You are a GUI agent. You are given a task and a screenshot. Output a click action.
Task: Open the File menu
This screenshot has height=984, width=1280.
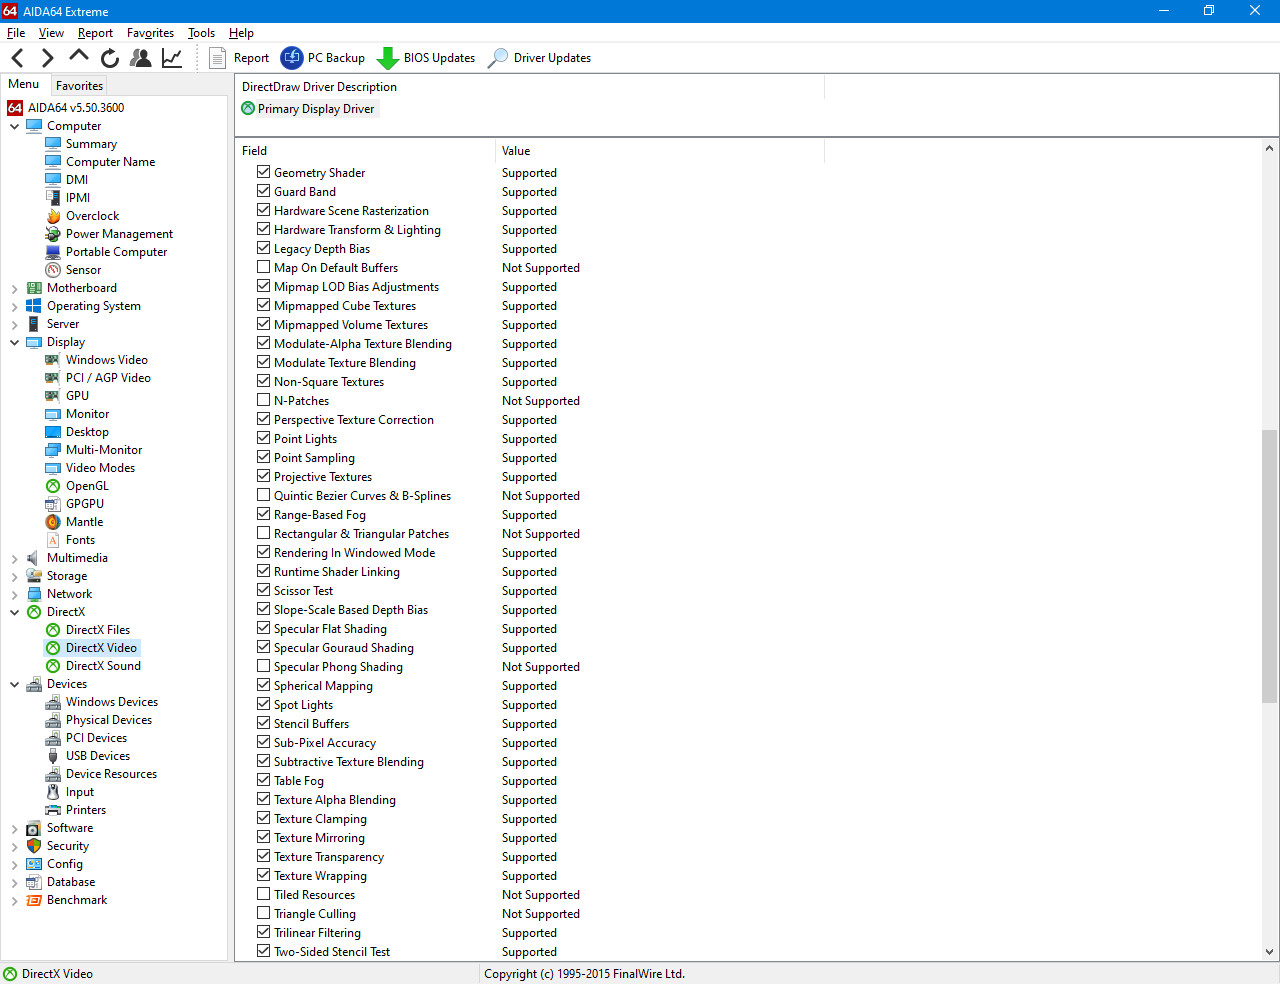click(x=16, y=33)
